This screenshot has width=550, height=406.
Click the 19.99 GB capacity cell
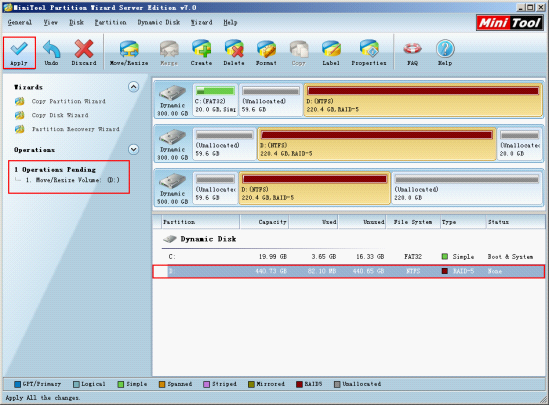coord(273,257)
